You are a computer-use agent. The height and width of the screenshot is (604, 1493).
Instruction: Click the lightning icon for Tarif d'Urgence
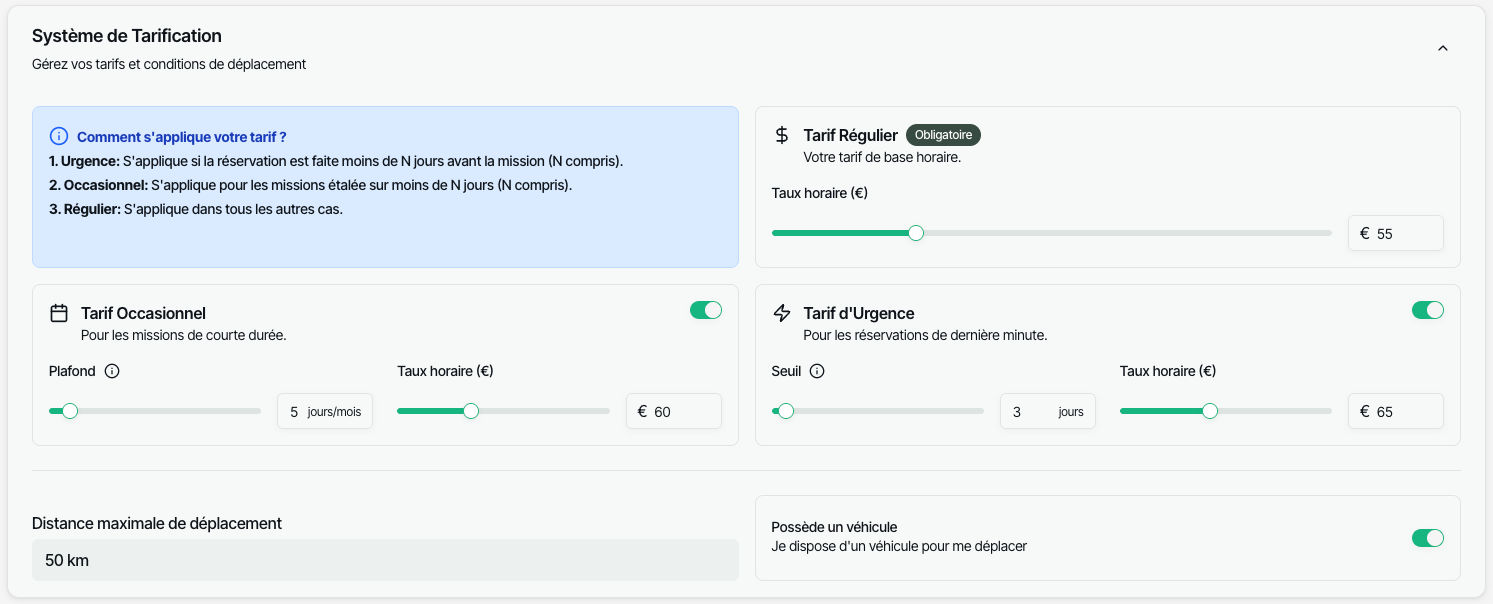[x=782, y=313]
